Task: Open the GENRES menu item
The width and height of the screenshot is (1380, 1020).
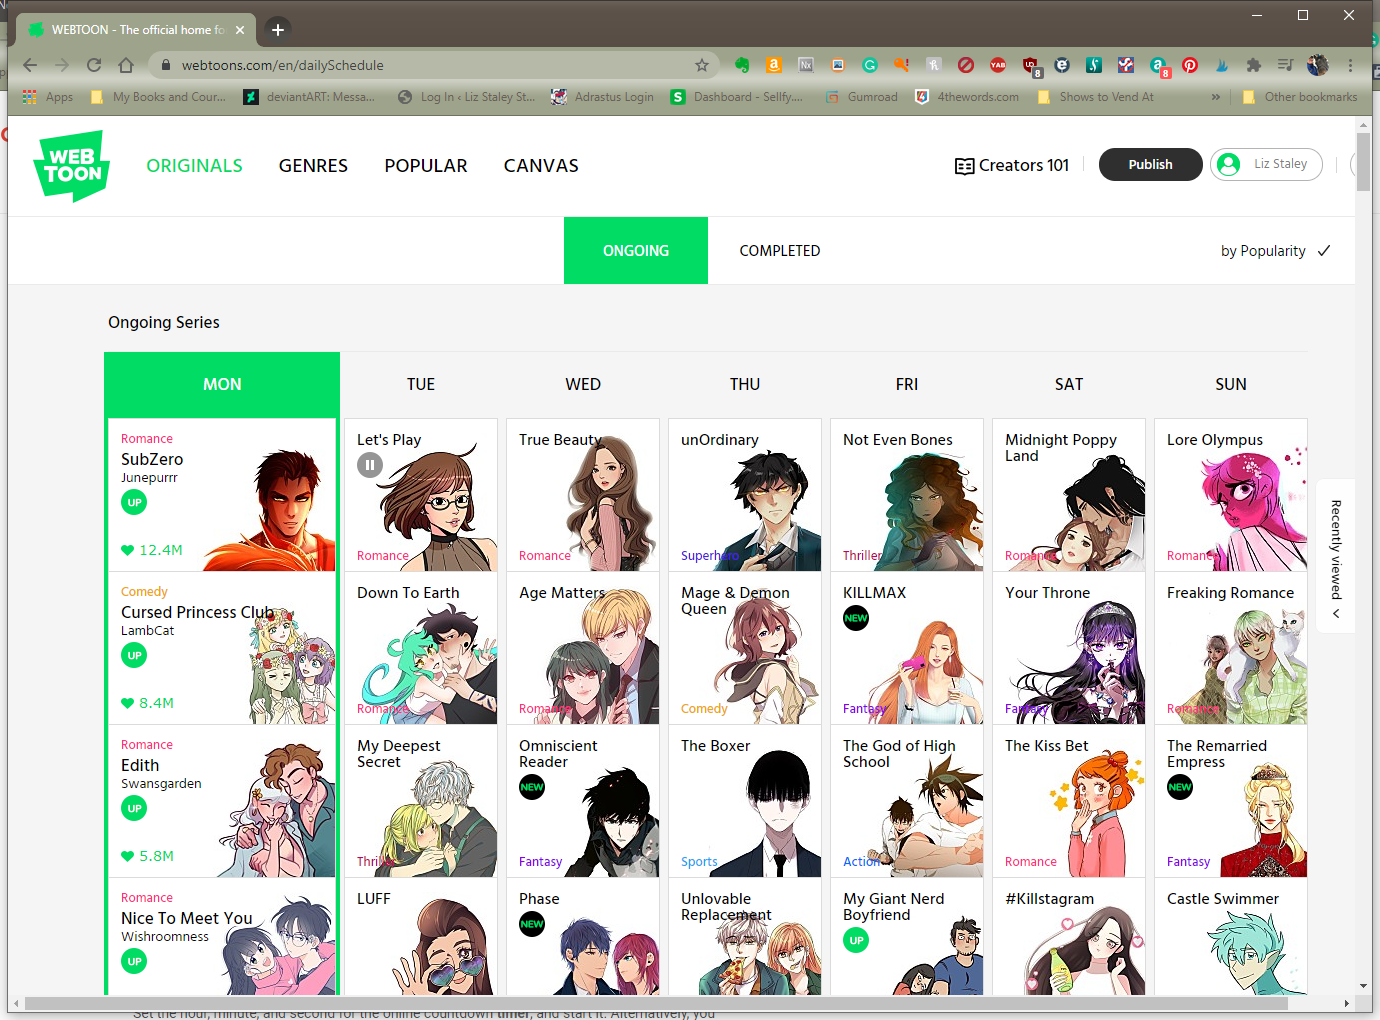Action: coord(313,166)
